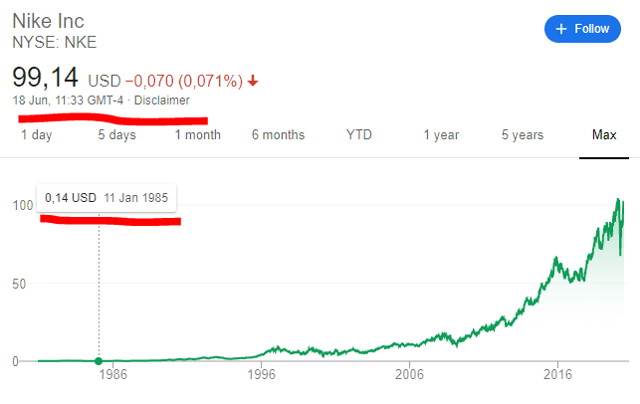The height and width of the screenshot is (404, 640).
Task: Click the green data point marker
Action: coord(98,361)
